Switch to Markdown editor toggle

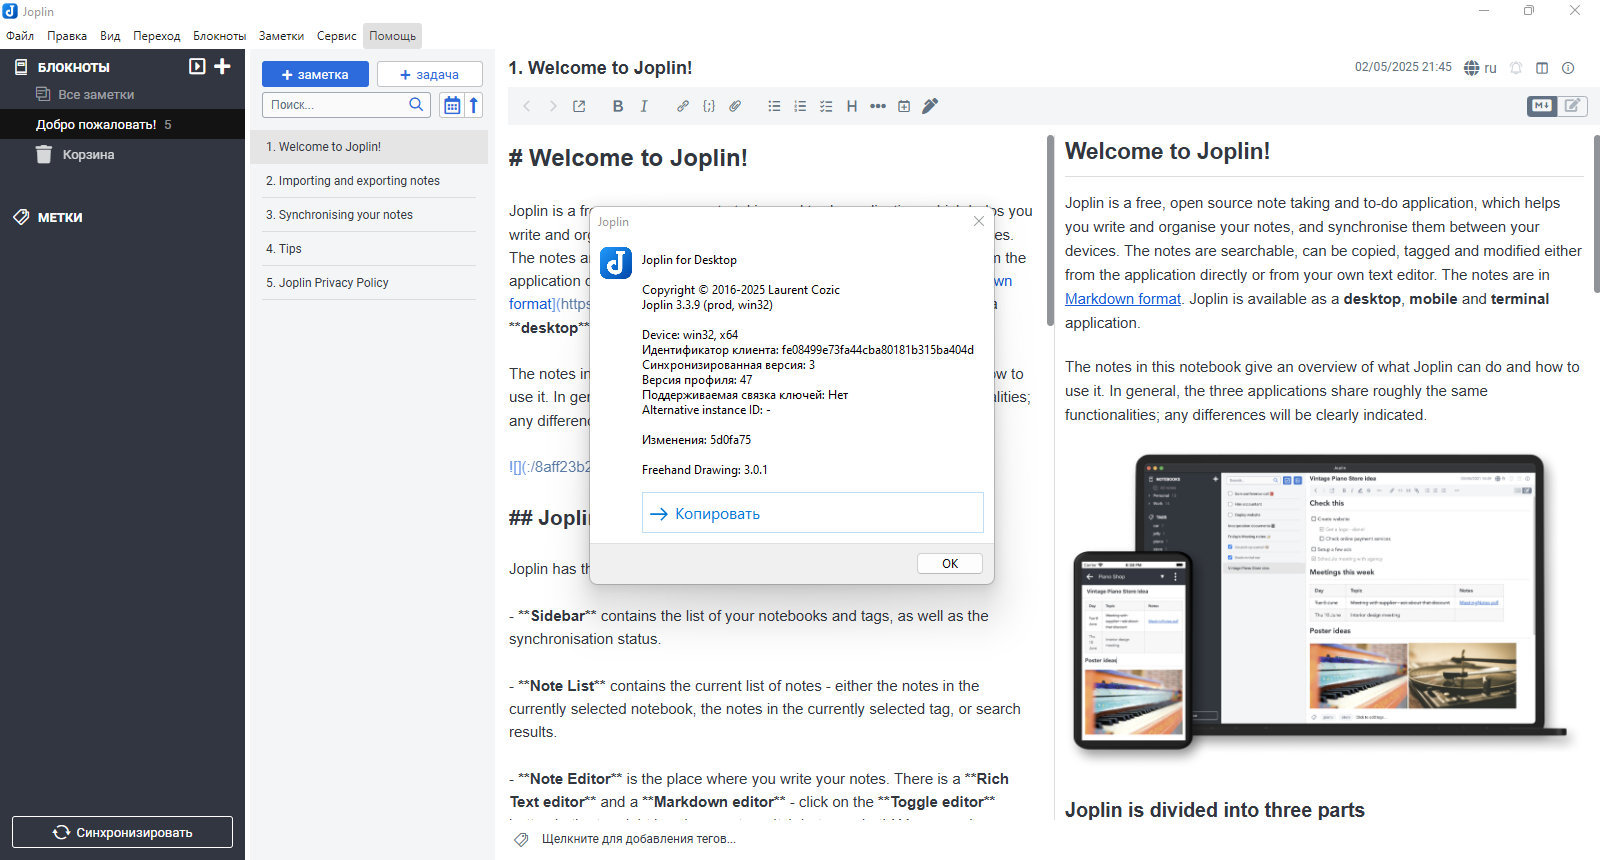(1542, 105)
